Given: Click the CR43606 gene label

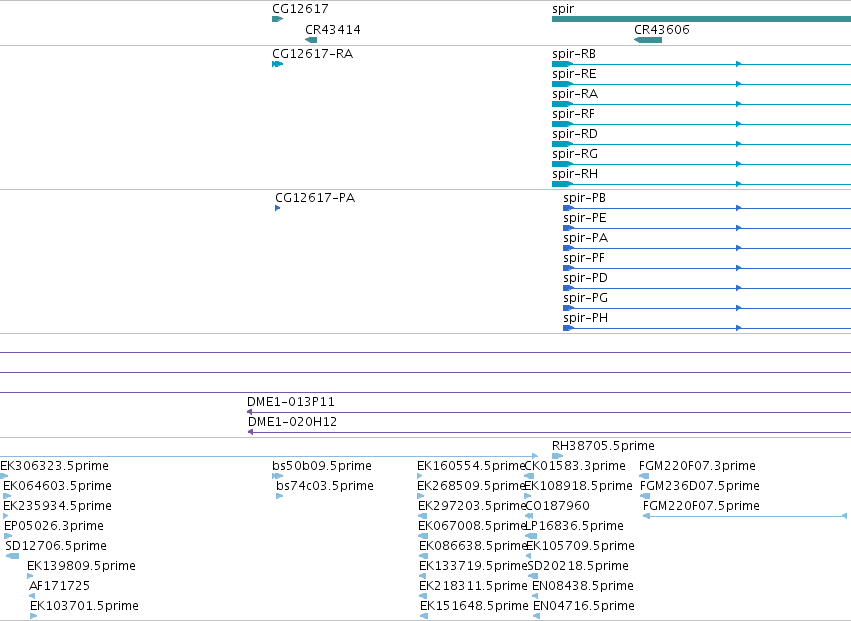Looking at the screenshot, I should pos(662,30).
